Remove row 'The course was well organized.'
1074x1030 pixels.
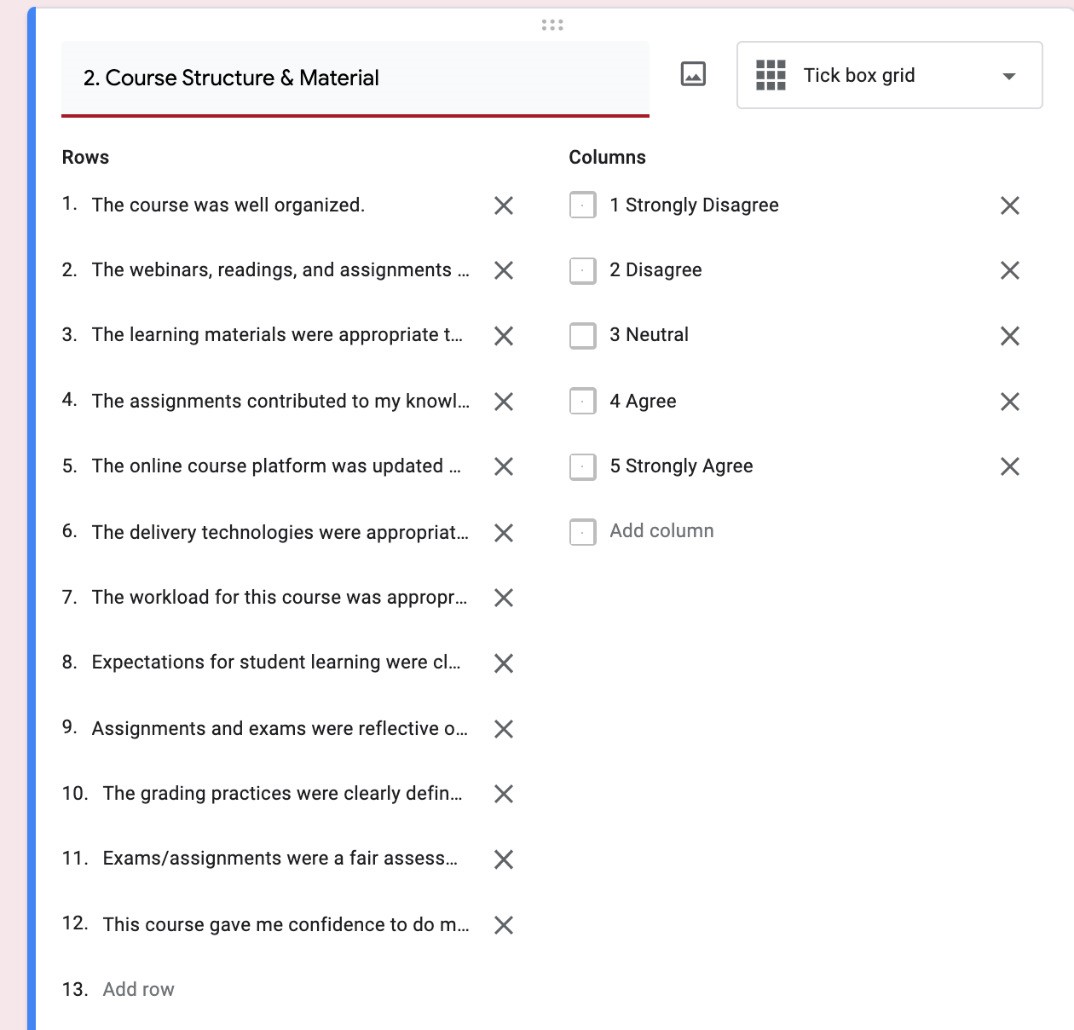[x=504, y=206]
